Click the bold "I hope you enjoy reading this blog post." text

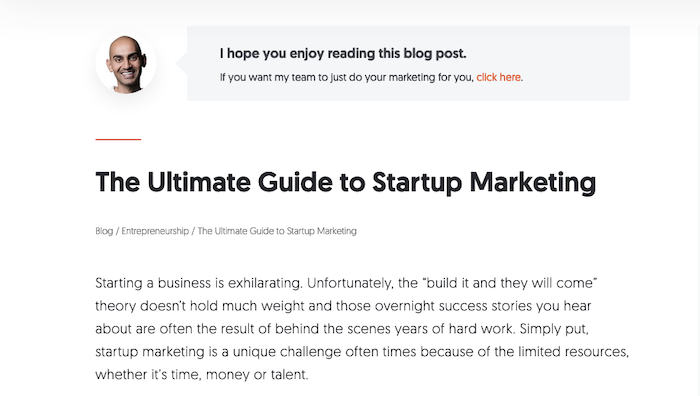pyautogui.click(x=343, y=54)
